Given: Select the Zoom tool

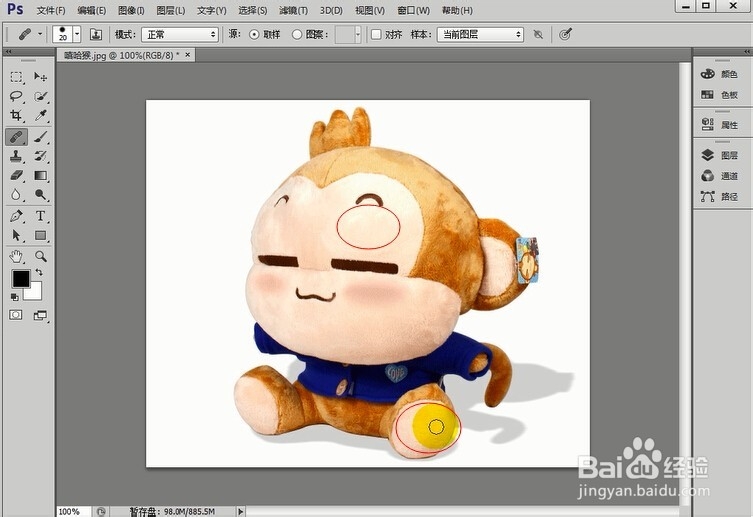Looking at the screenshot, I should pyautogui.click(x=40, y=256).
